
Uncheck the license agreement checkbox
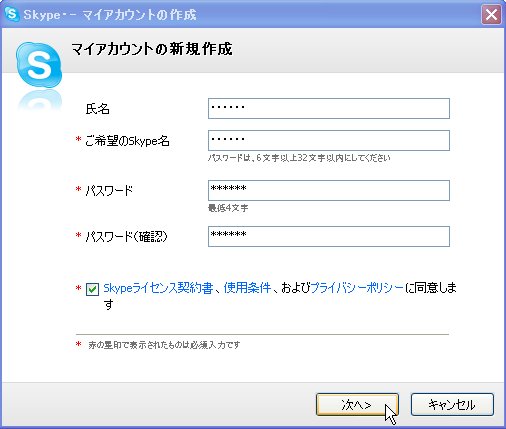(x=92, y=289)
